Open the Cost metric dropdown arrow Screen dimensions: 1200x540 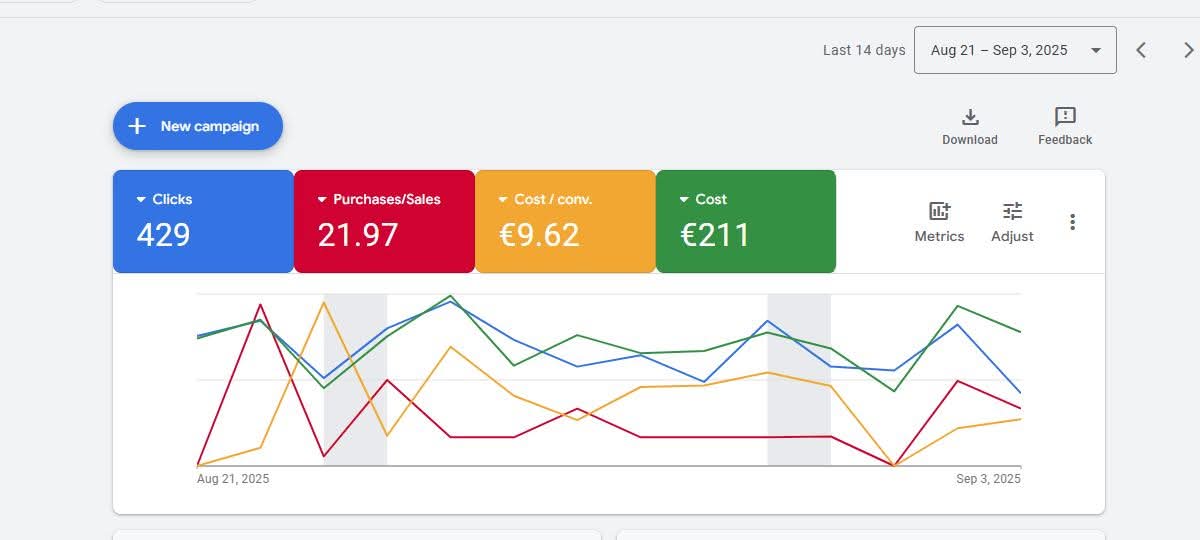tap(684, 200)
